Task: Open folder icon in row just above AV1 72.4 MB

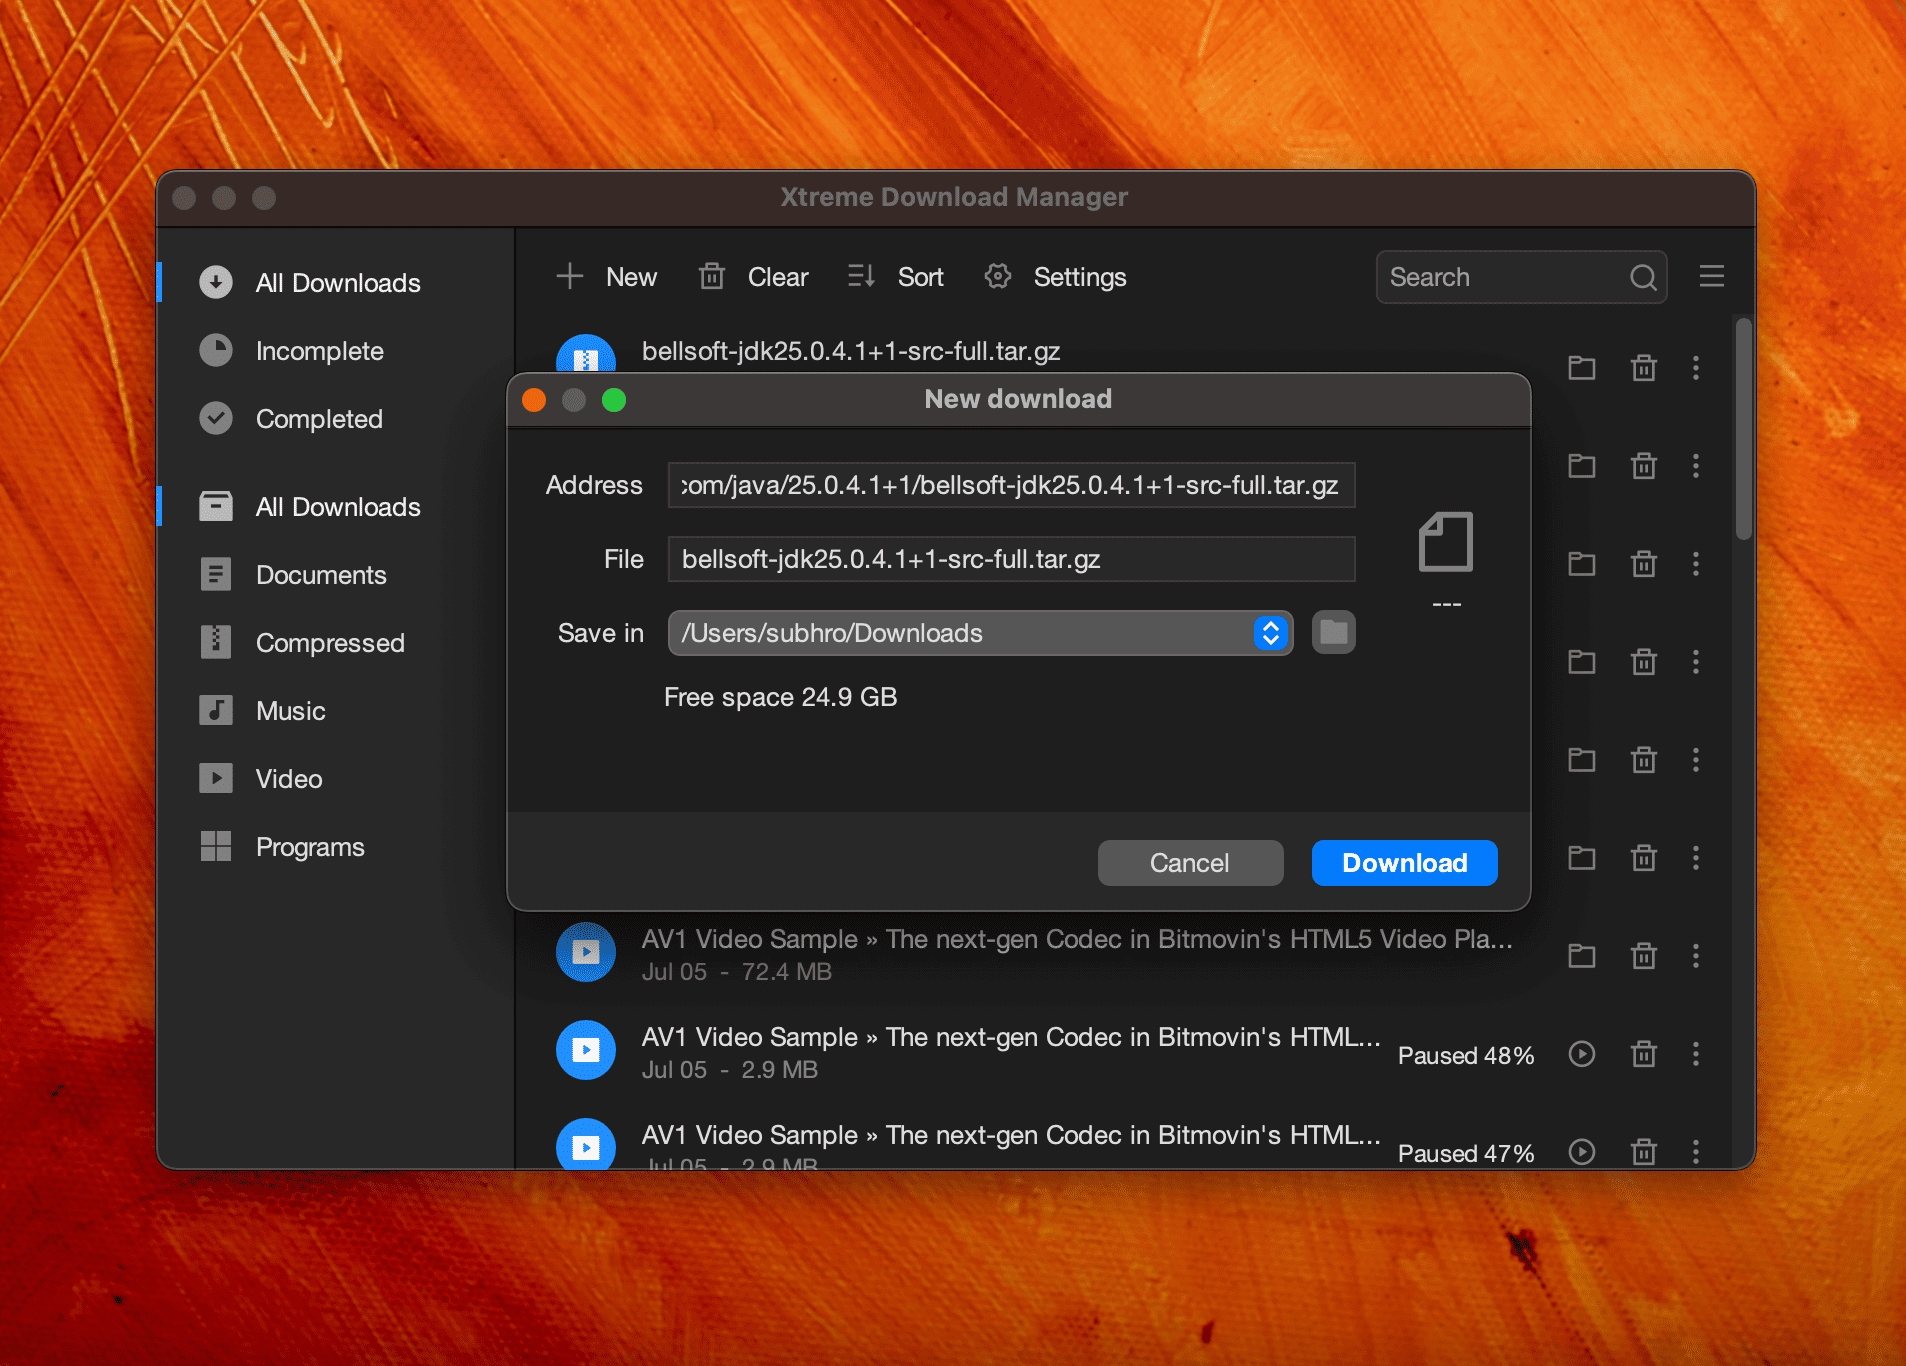Action: tap(1582, 858)
